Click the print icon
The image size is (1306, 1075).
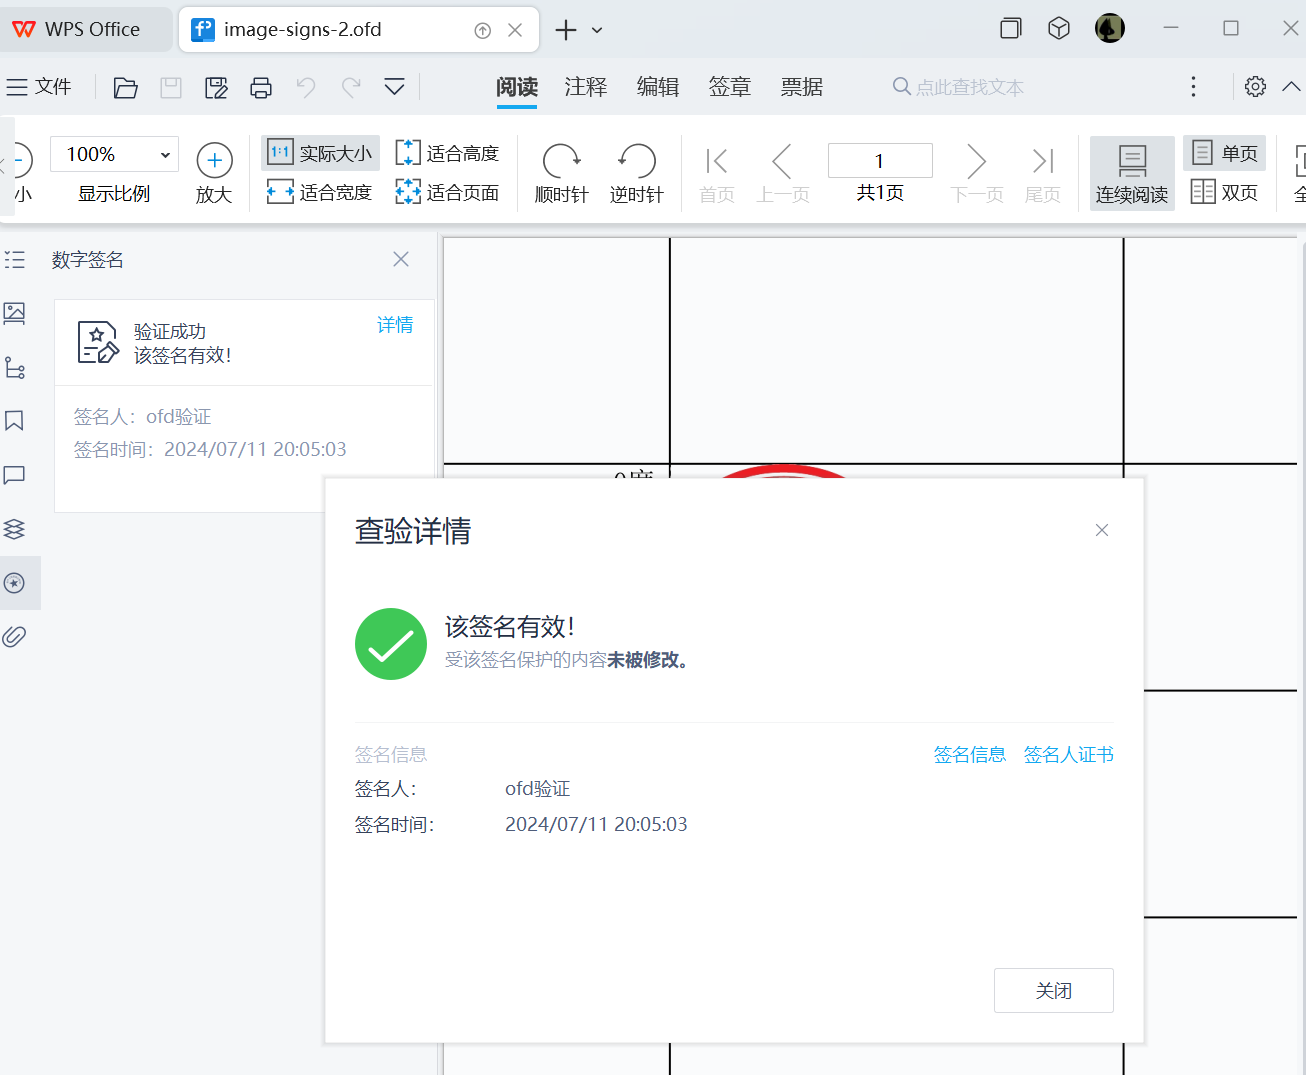click(x=261, y=88)
